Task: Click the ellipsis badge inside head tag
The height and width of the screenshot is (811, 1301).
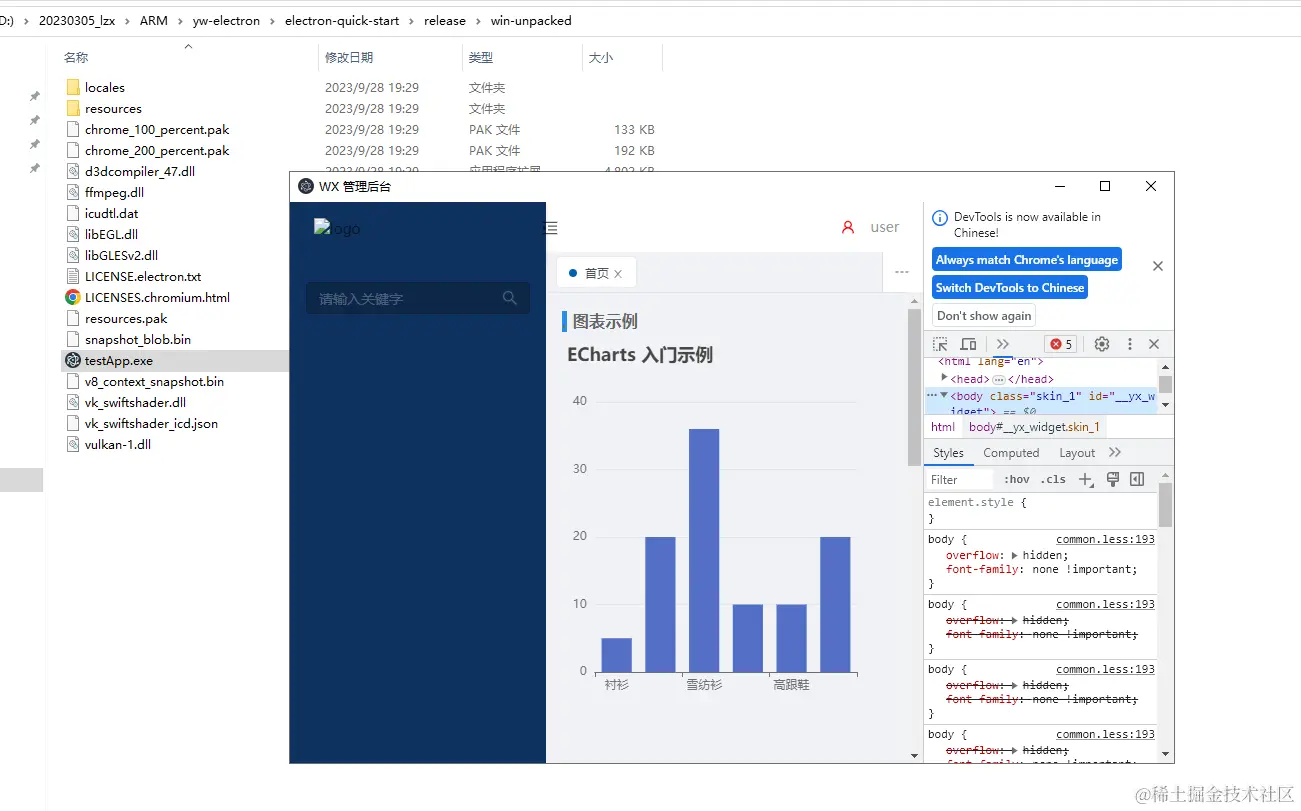Action: pos(998,379)
